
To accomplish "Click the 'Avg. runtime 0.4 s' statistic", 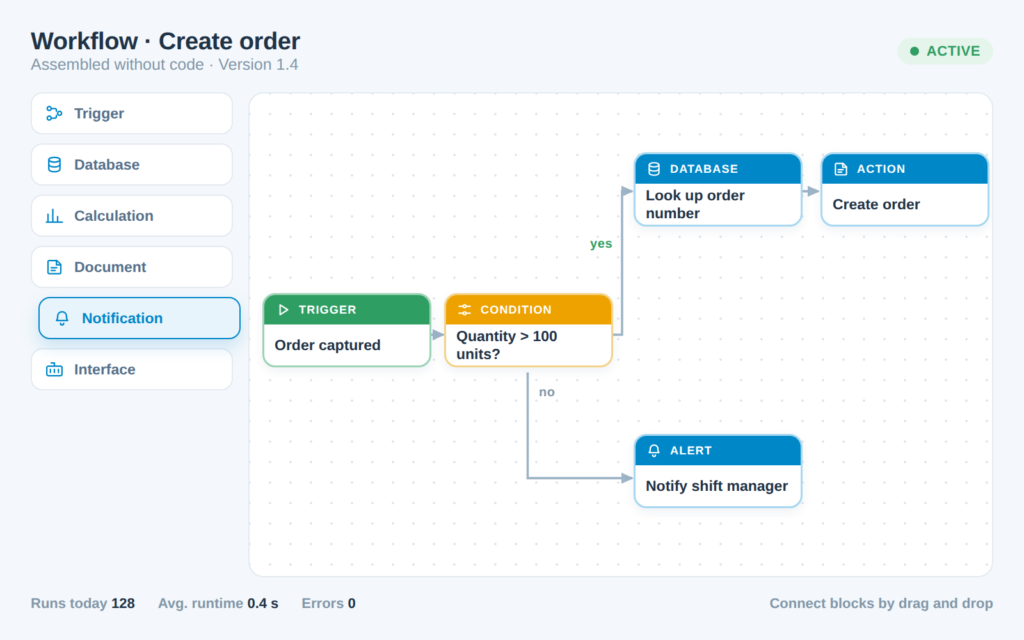I will (218, 603).
